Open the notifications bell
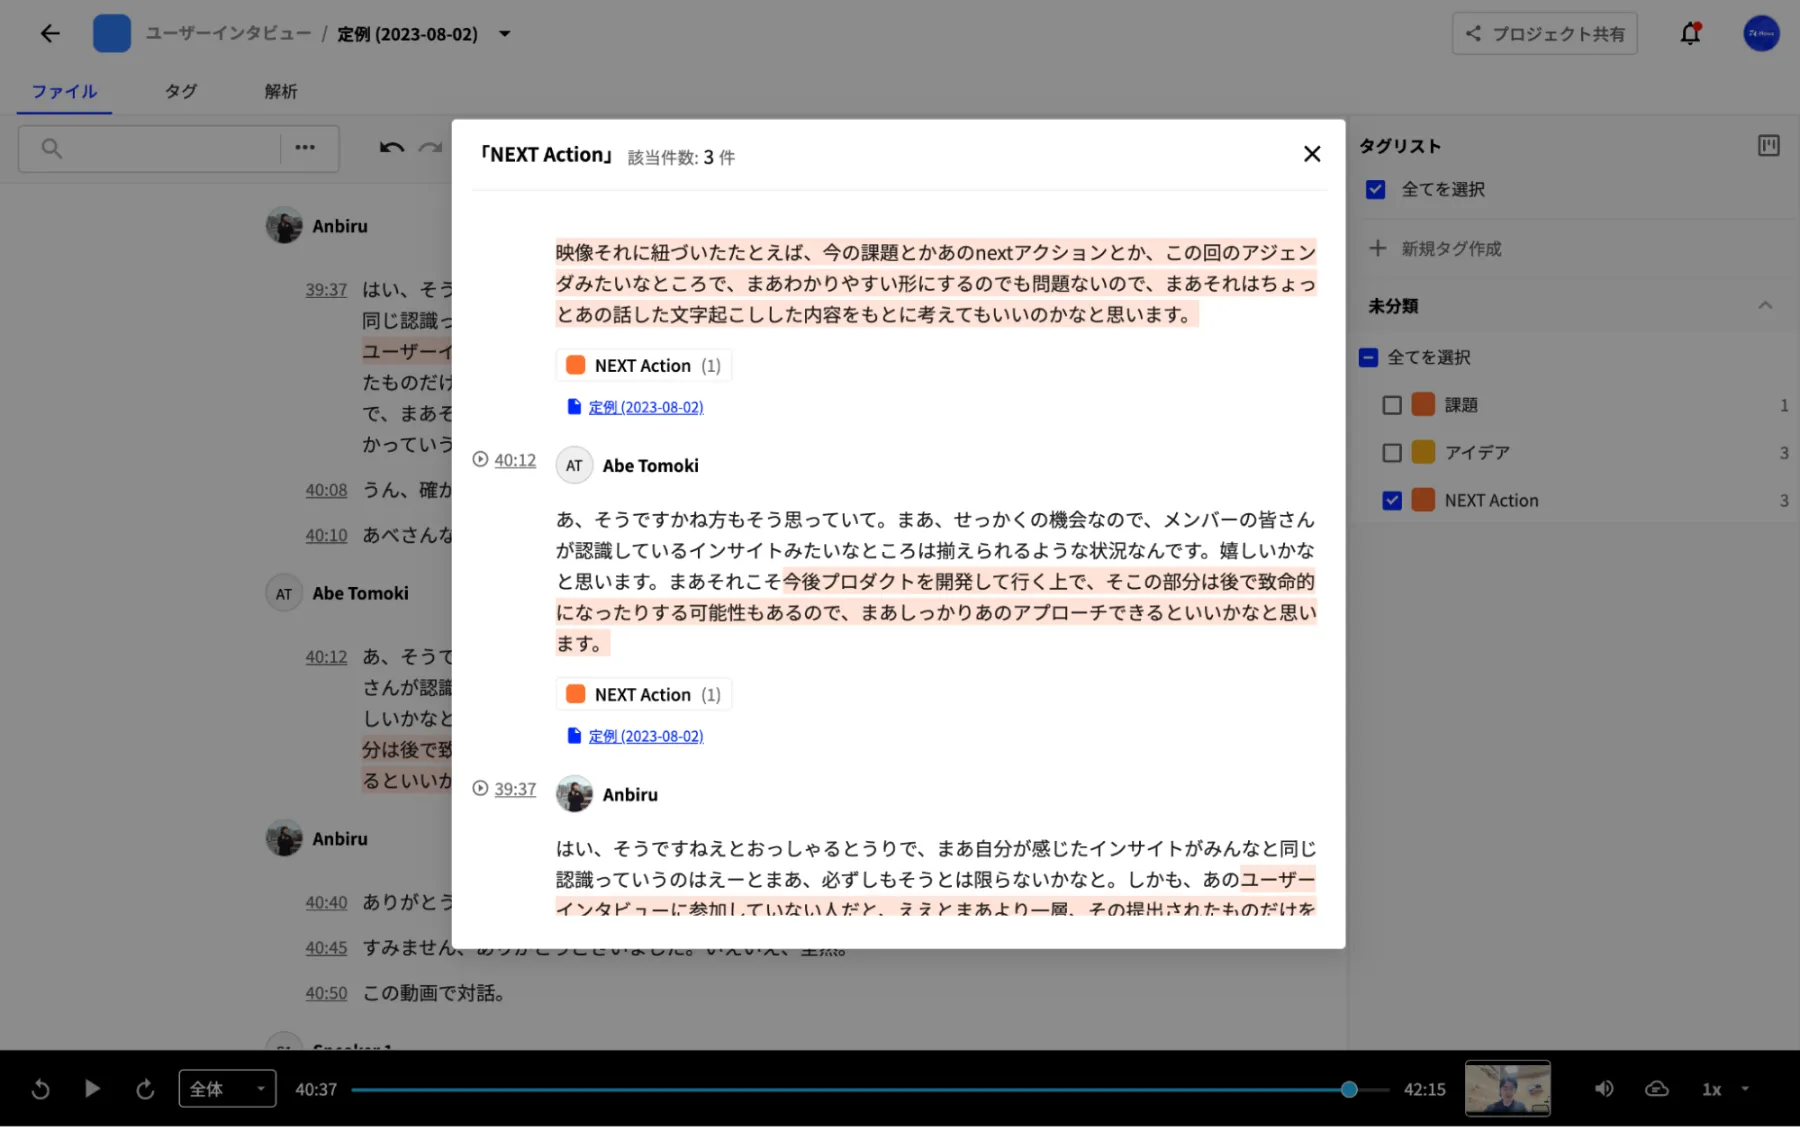The width and height of the screenshot is (1800, 1127). pyautogui.click(x=1690, y=34)
